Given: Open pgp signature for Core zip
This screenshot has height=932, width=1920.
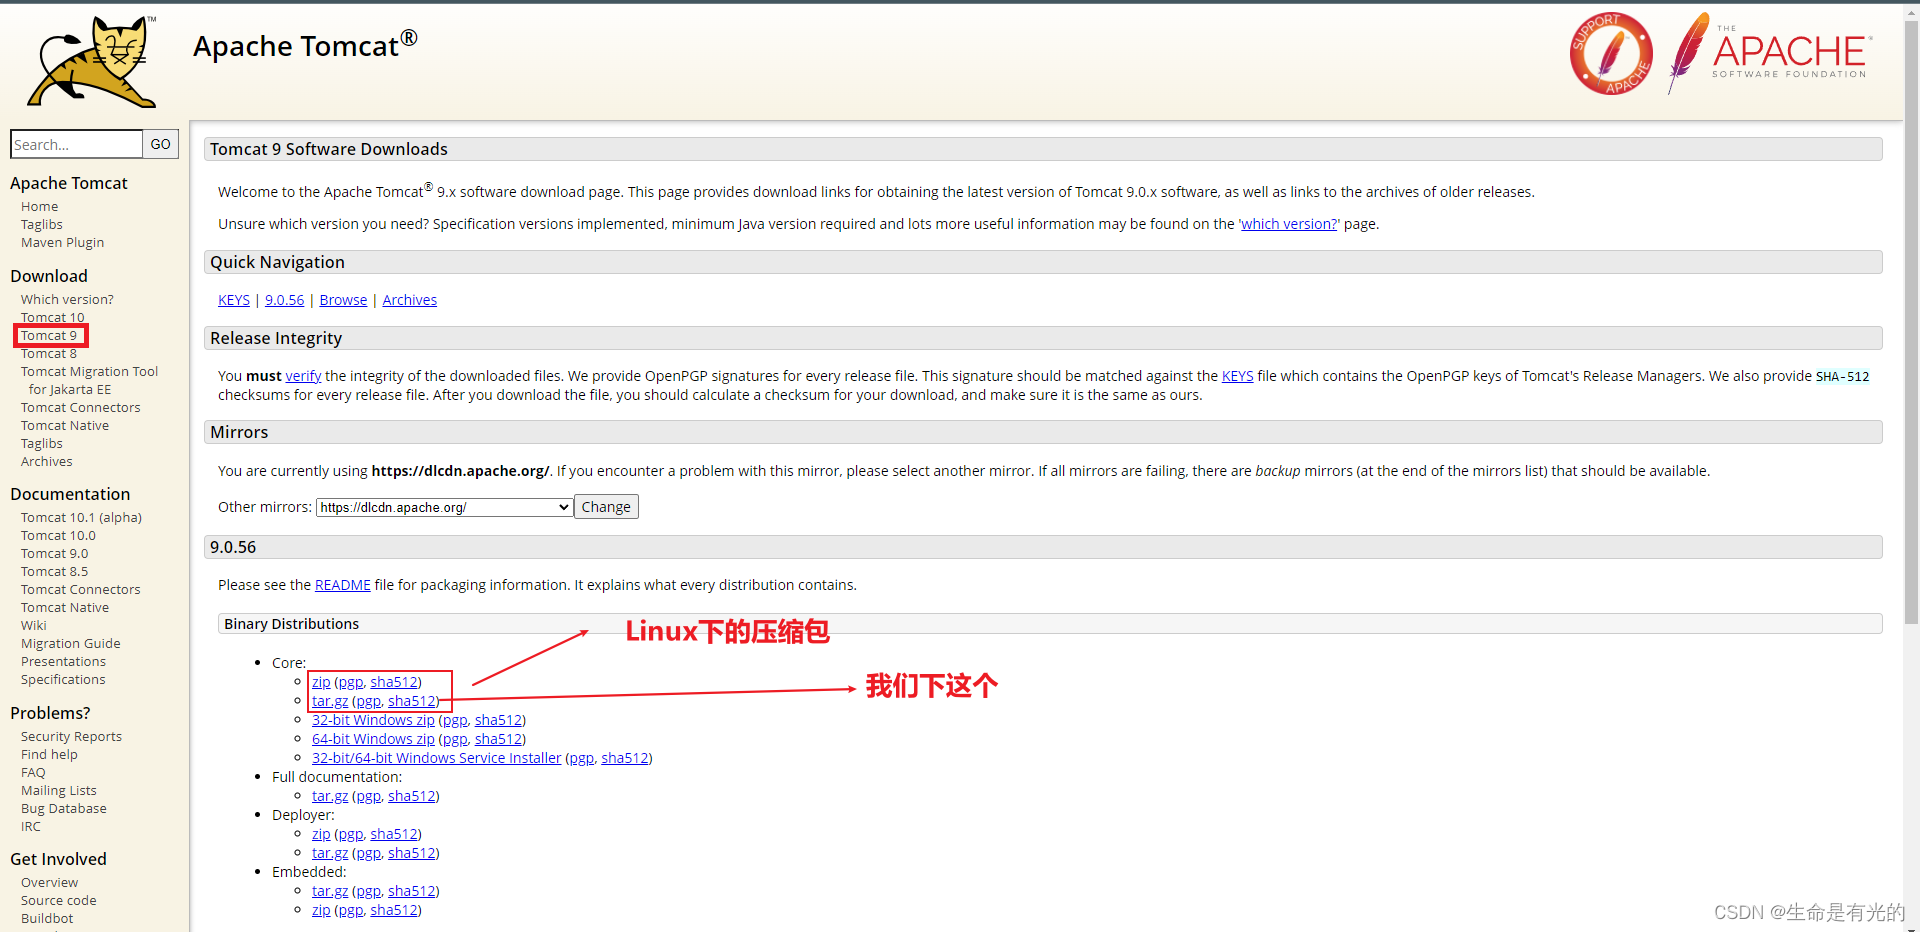Looking at the screenshot, I should [x=350, y=682].
